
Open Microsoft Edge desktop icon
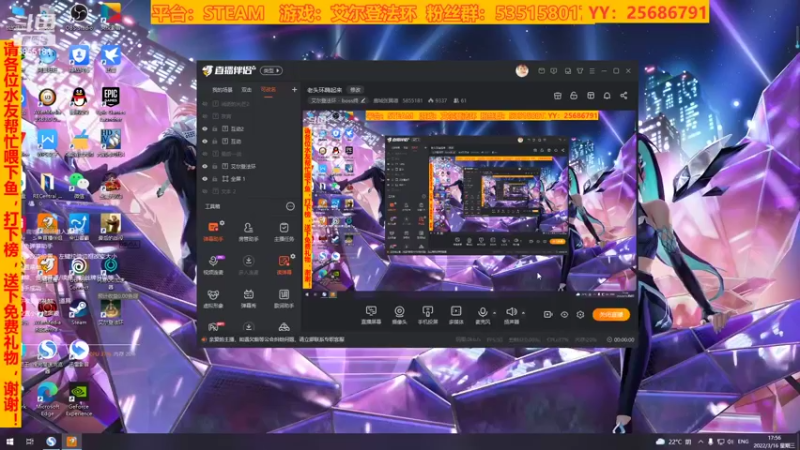point(47,399)
